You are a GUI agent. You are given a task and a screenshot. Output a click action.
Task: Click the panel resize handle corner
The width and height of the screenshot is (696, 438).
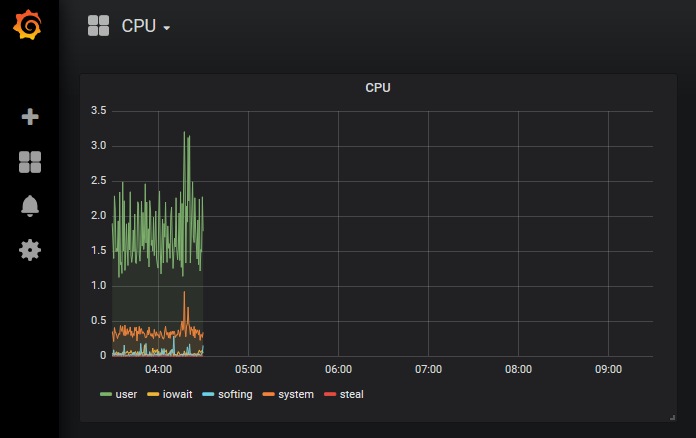click(x=672, y=418)
